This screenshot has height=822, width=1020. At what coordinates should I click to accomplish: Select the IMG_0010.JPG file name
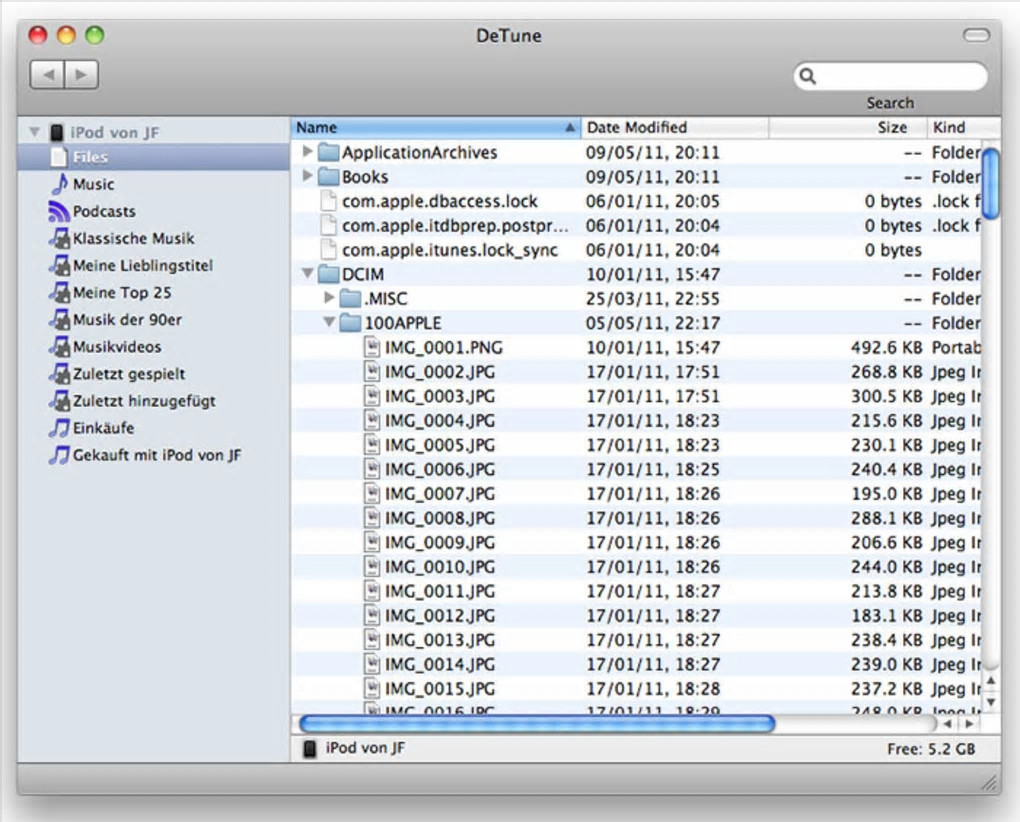tap(440, 567)
